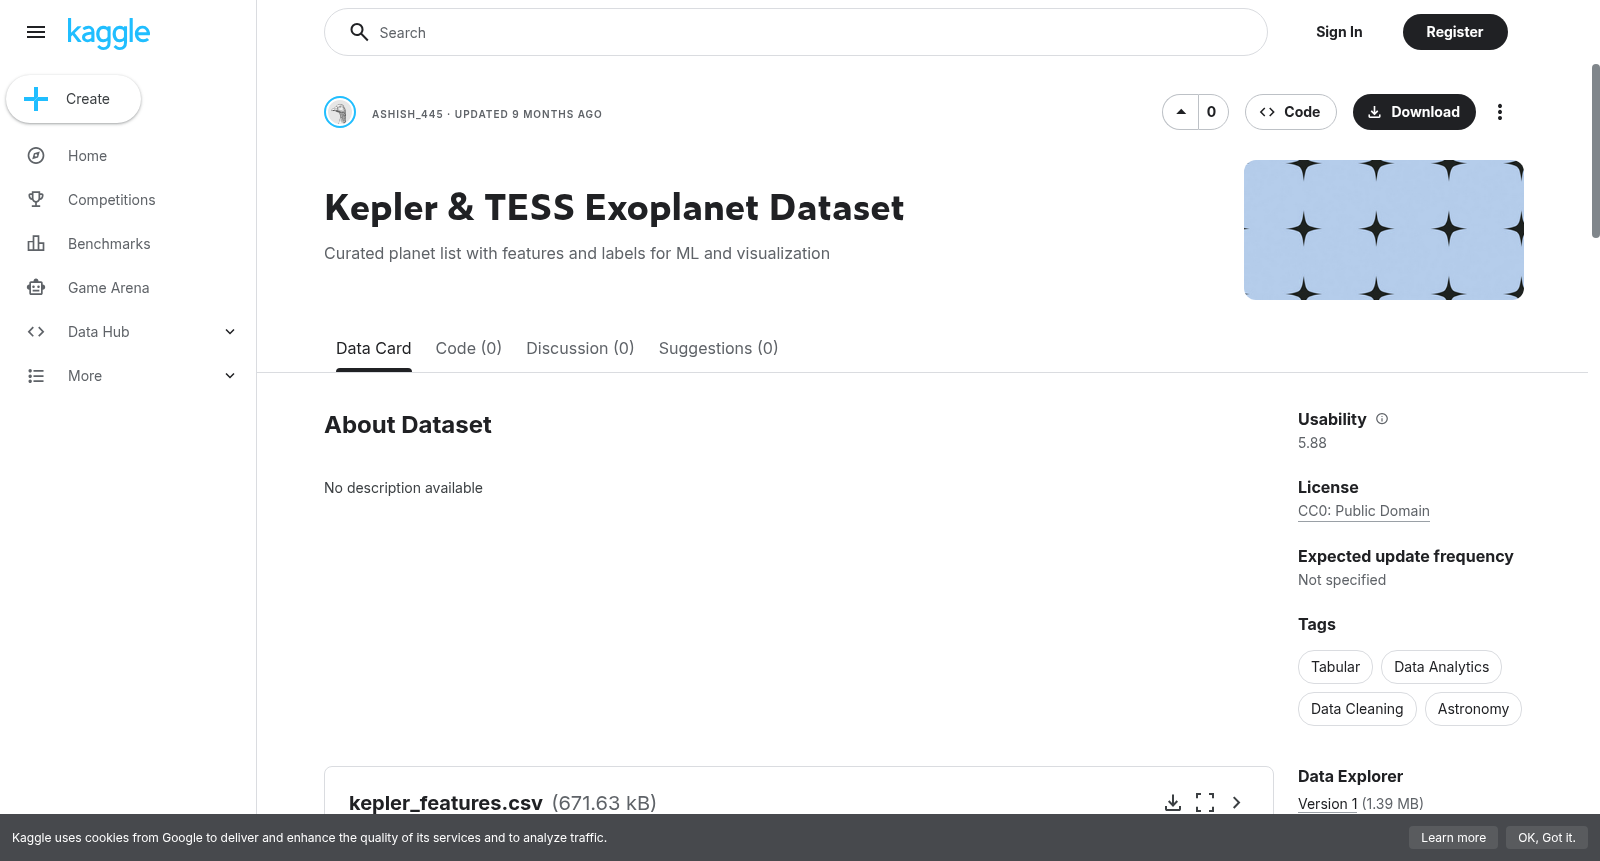The height and width of the screenshot is (861, 1600).
Task: Click Learn more in cookie banner
Action: [x=1453, y=838]
